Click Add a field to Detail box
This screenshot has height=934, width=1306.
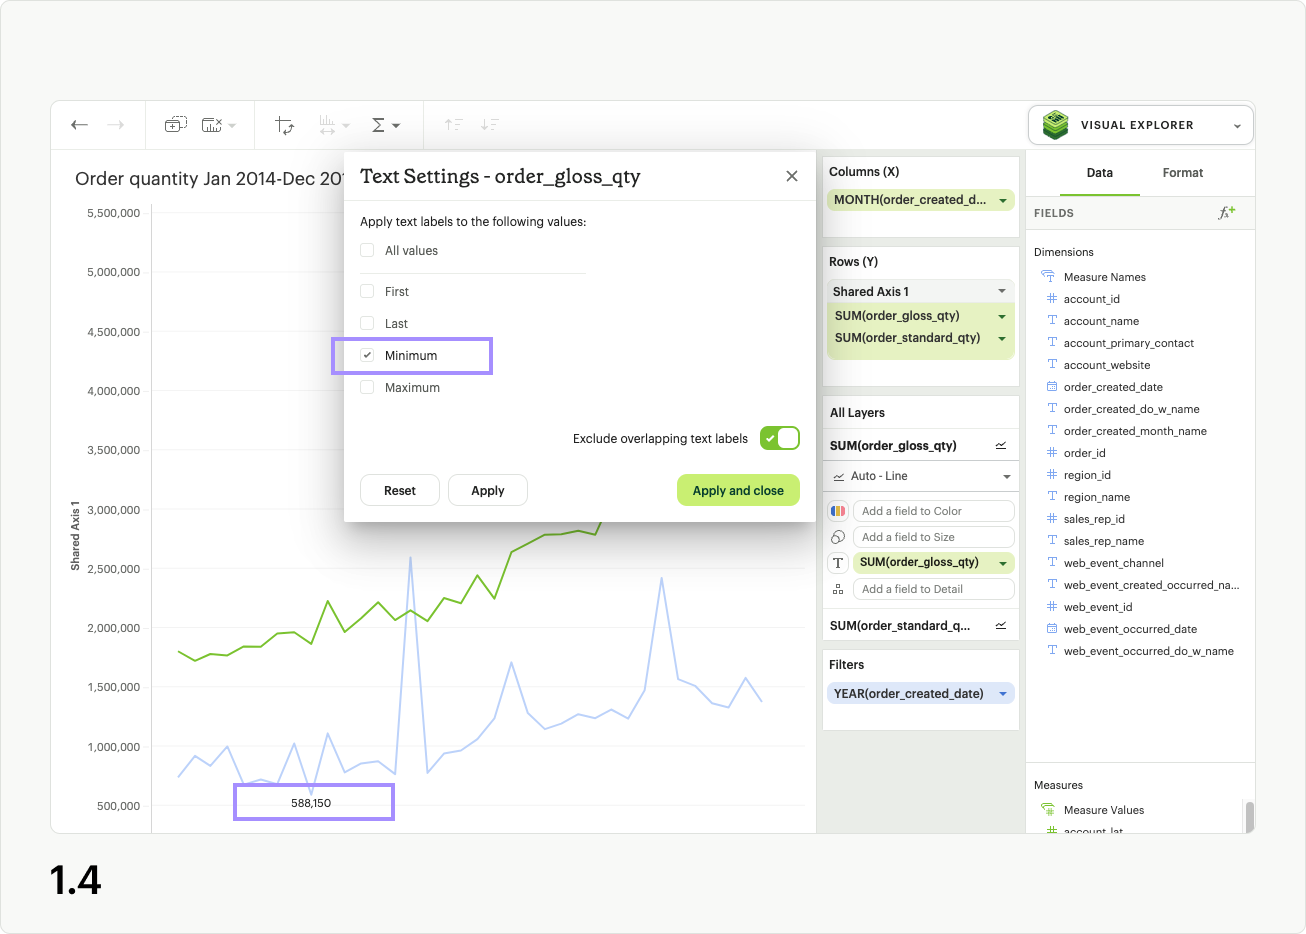click(x=933, y=589)
